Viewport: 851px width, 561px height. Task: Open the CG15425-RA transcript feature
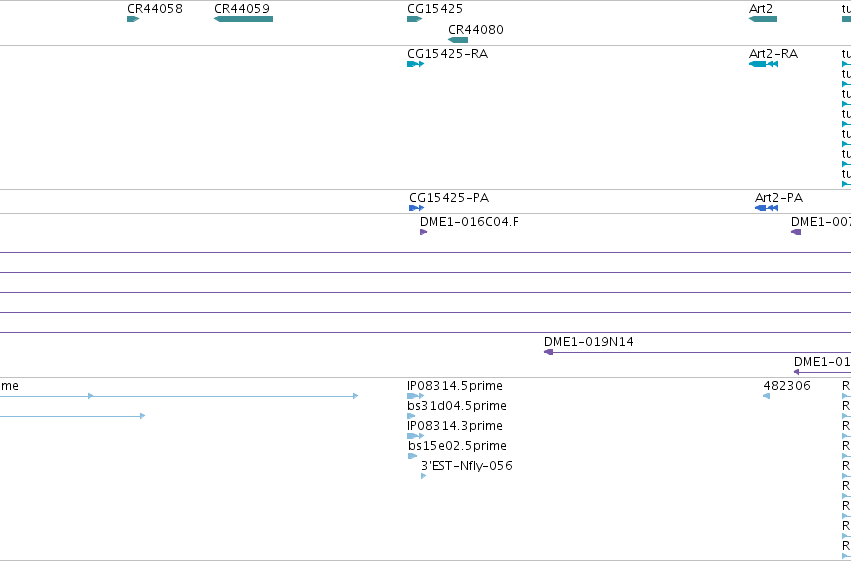[415, 64]
